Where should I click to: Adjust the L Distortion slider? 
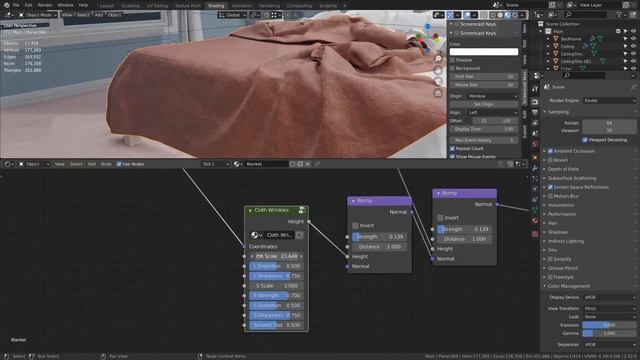click(x=276, y=266)
